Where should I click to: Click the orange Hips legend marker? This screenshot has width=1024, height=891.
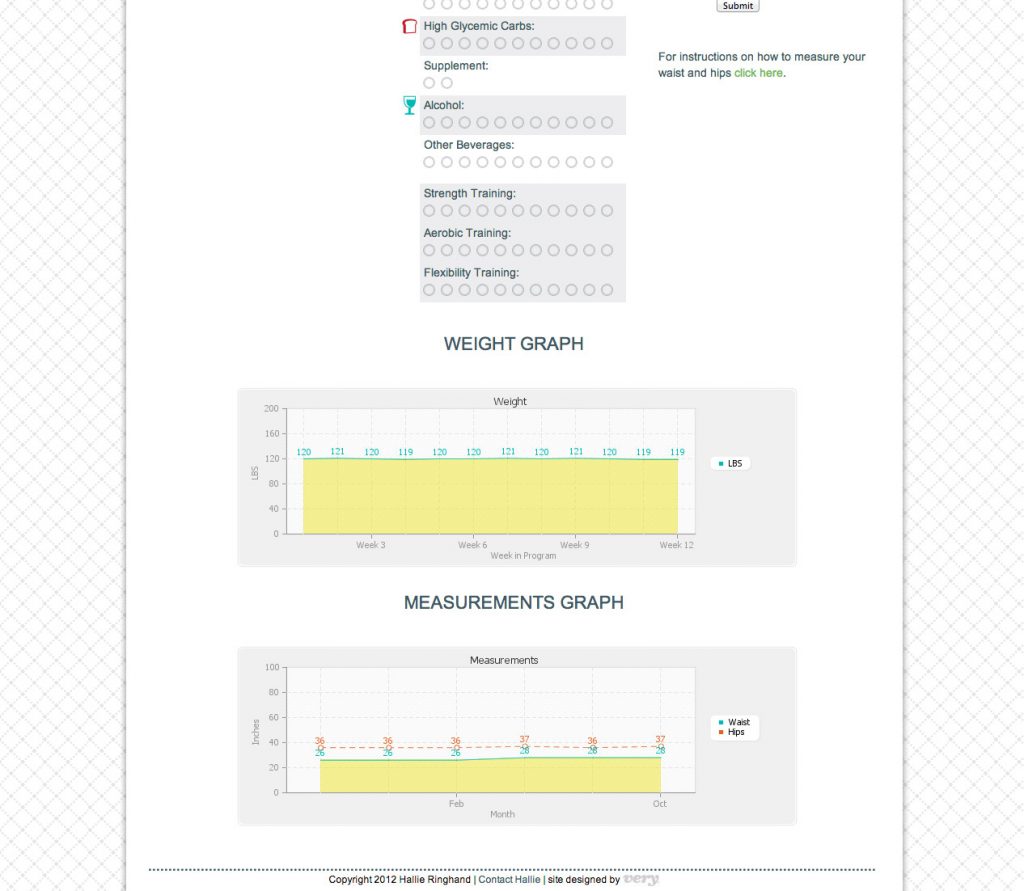tap(721, 732)
